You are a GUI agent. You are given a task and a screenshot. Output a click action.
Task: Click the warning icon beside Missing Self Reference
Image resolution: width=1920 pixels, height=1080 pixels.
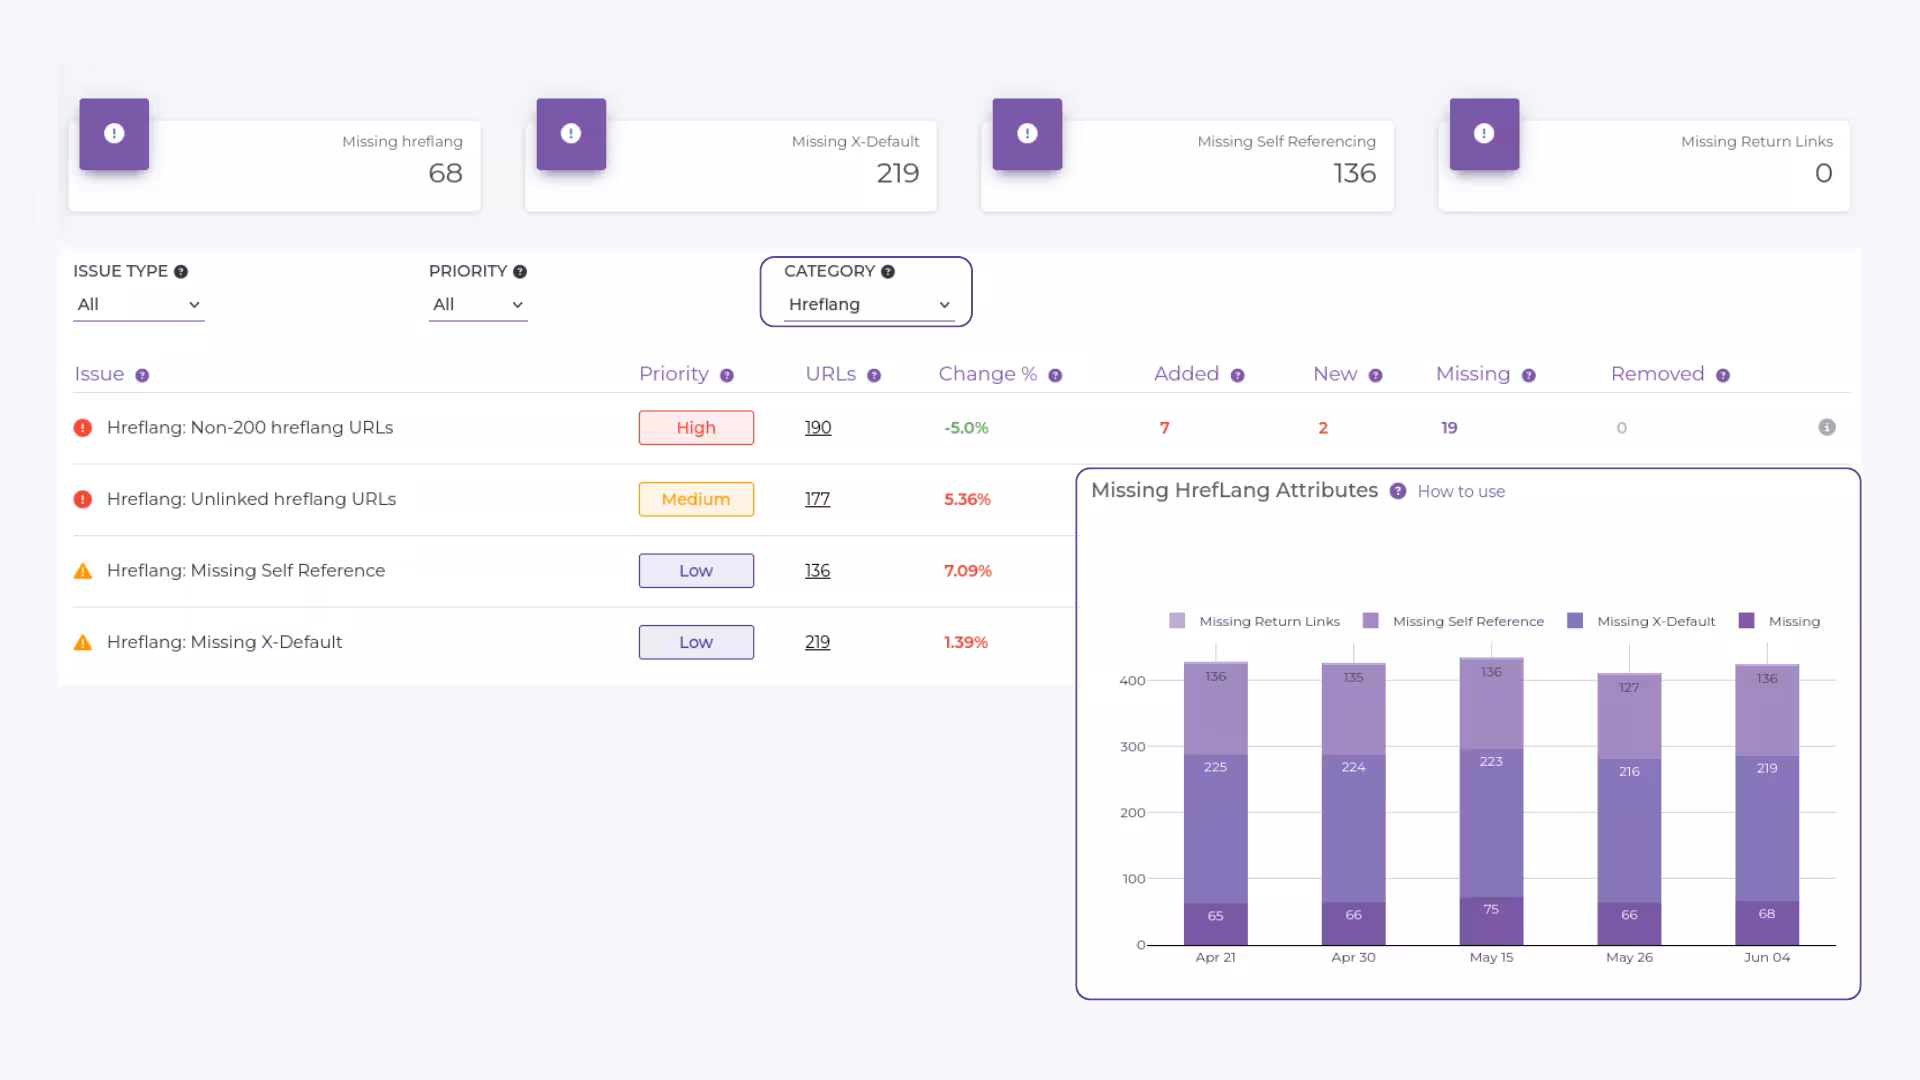pyautogui.click(x=84, y=570)
